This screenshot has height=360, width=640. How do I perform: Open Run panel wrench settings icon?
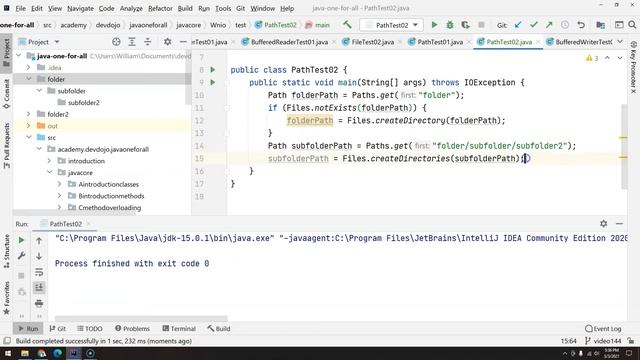click(x=22, y=256)
